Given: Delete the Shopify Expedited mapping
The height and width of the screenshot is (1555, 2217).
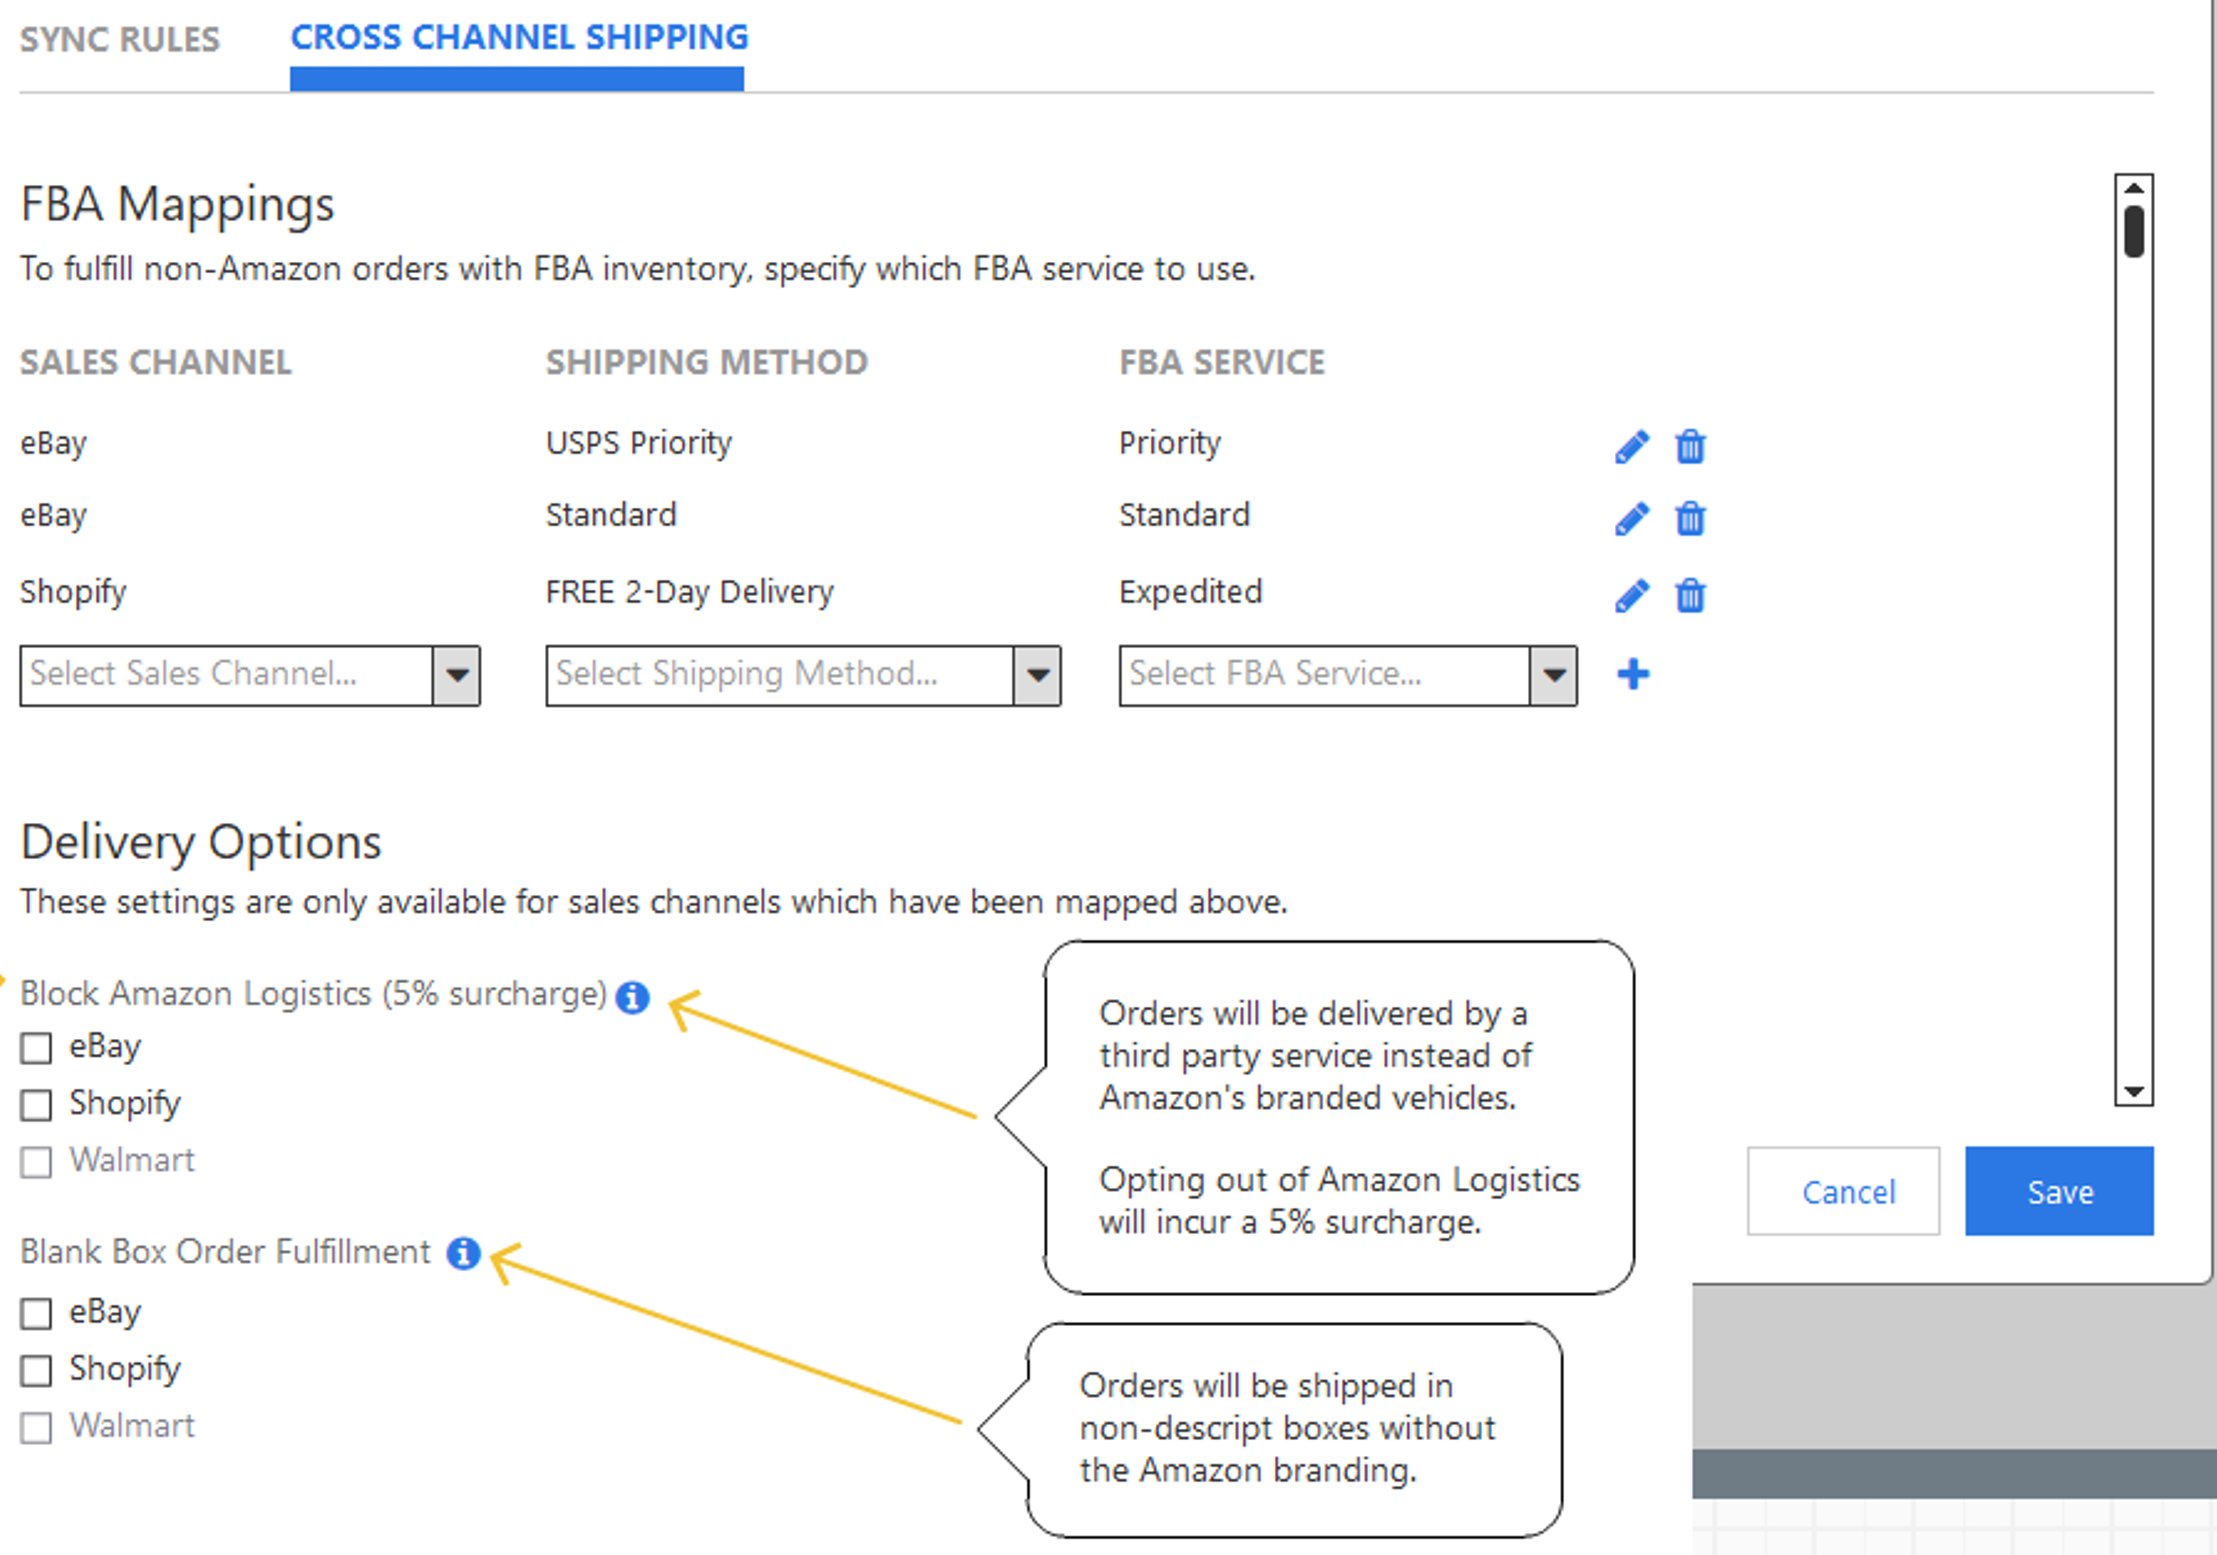Looking at the screenshot, I should click(1691, 595).
